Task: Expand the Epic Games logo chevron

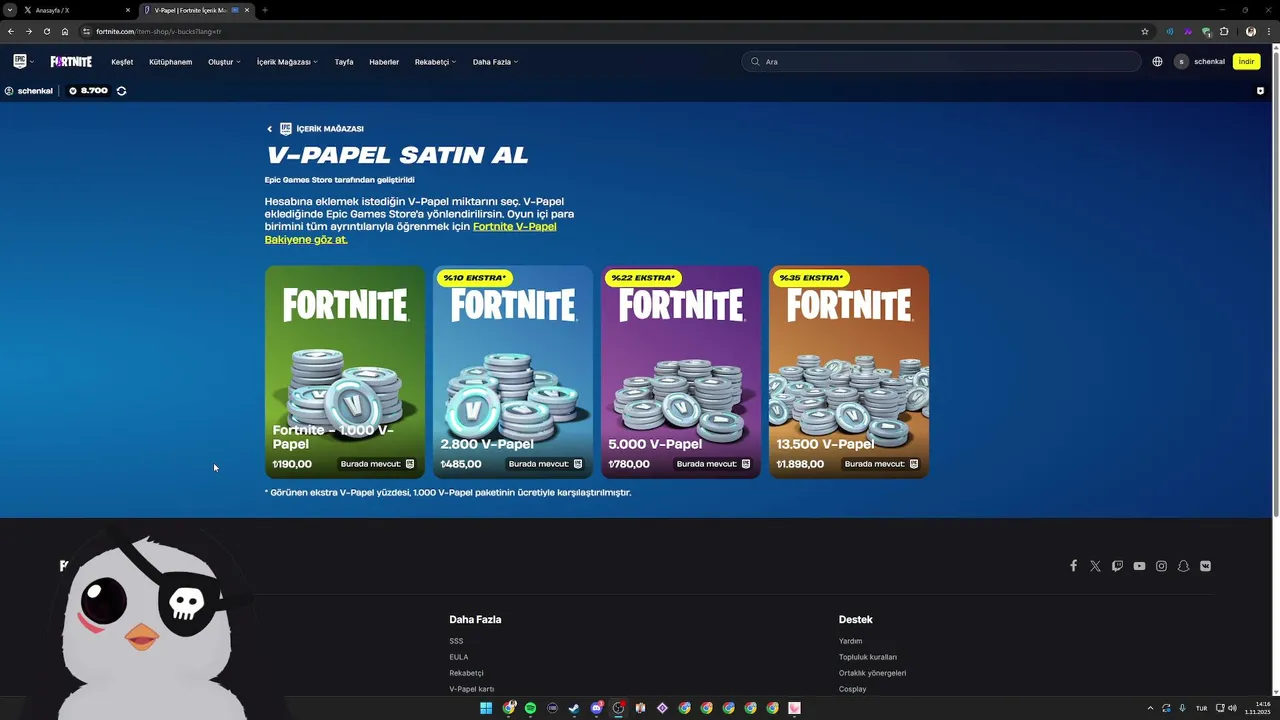Action: coord(32,62)
